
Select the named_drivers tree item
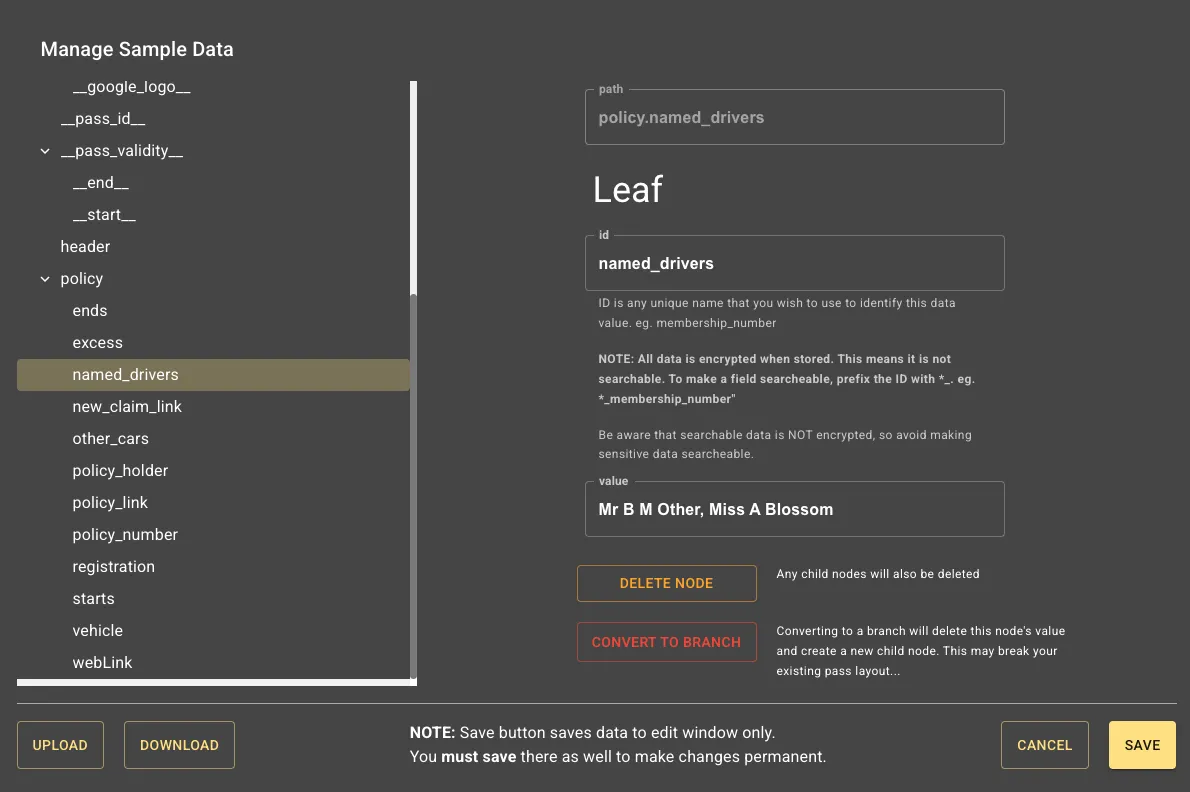coord(125,374)
